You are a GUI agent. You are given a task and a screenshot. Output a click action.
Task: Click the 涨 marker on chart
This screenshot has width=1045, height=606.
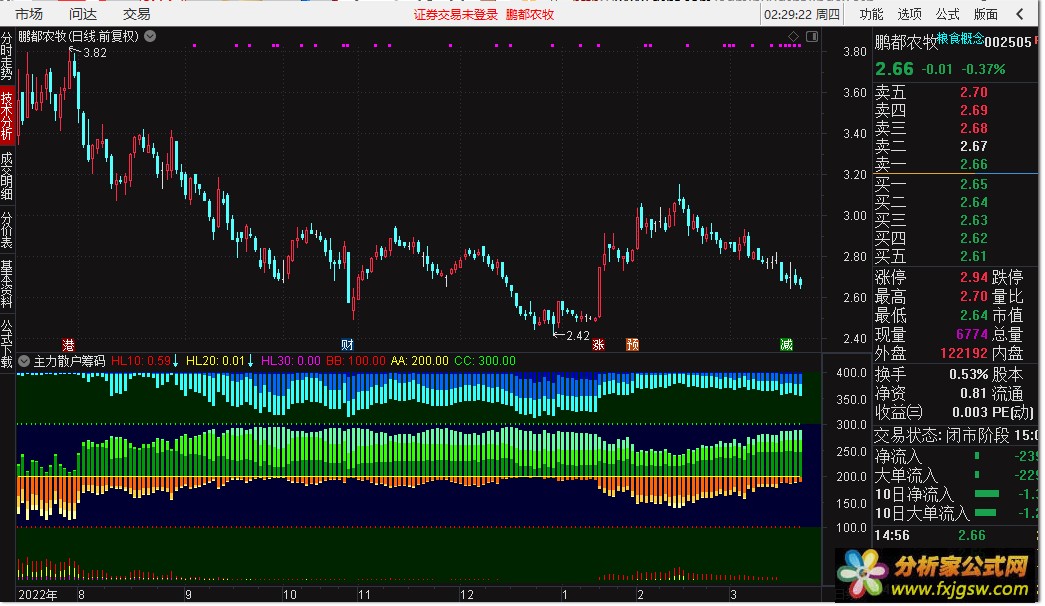click(x=598, y=345)
